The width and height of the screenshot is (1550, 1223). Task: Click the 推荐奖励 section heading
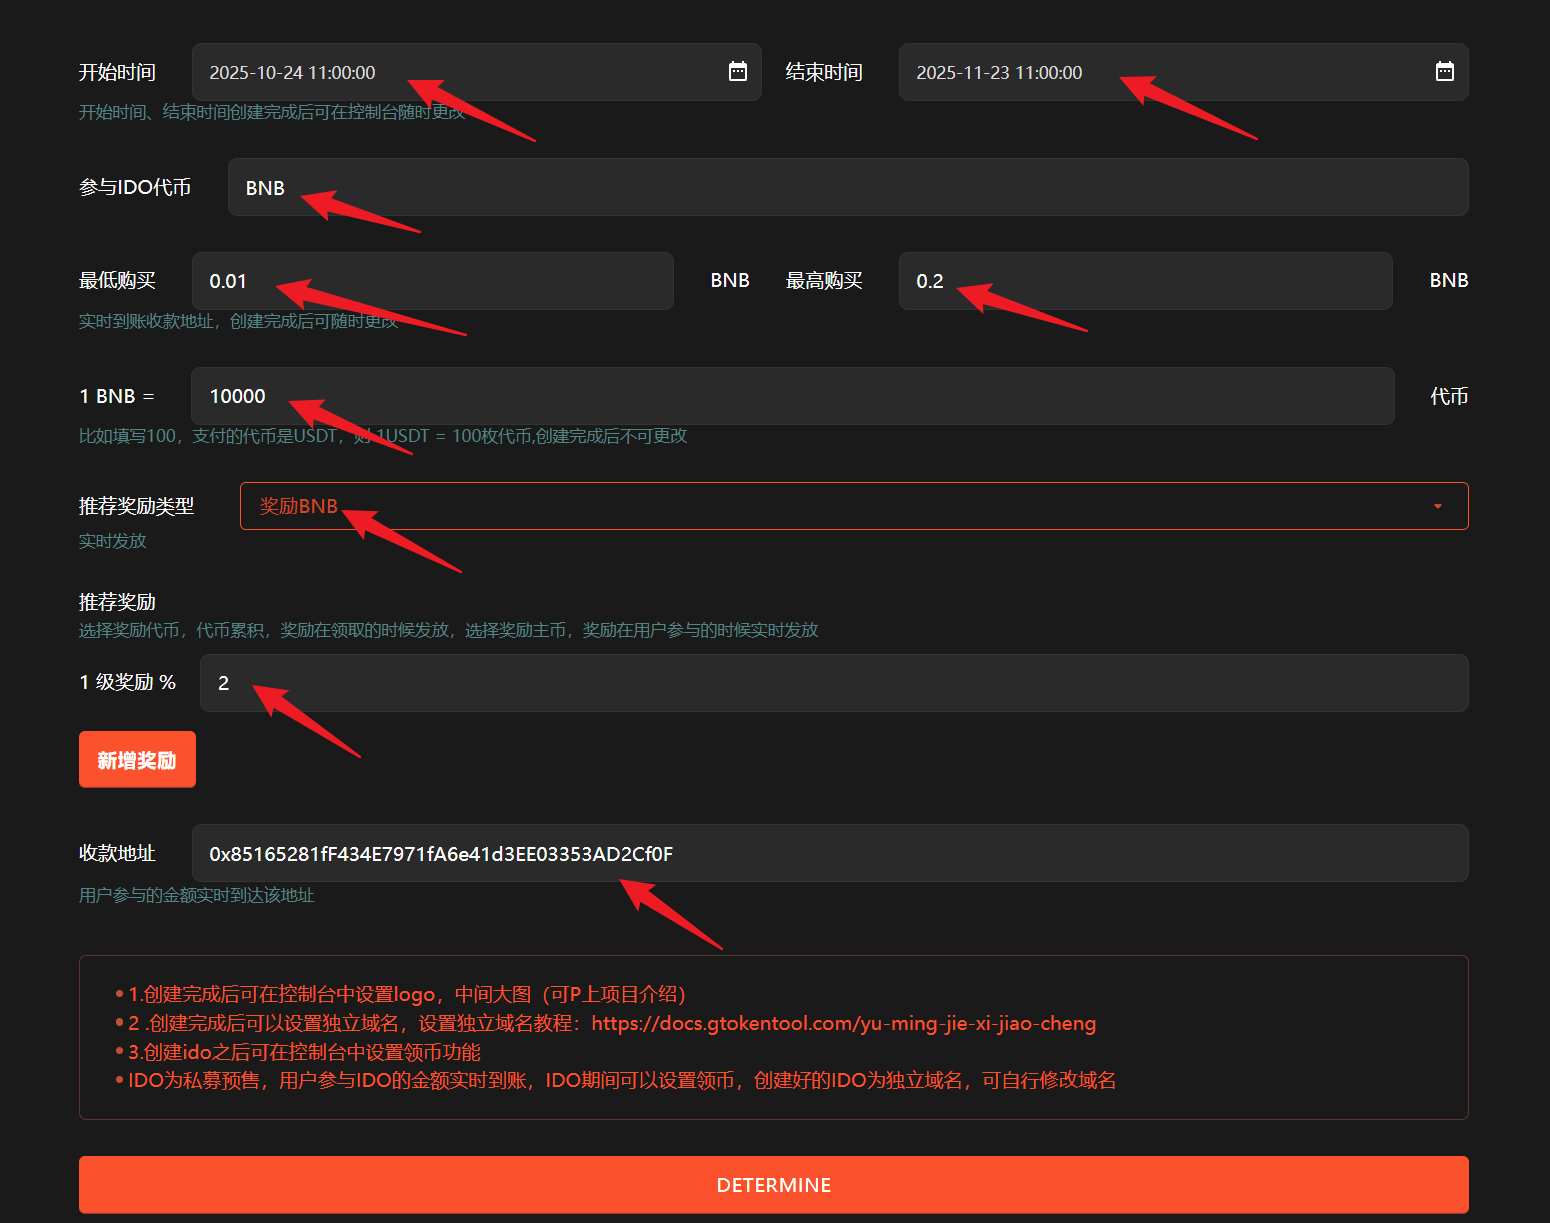pyautogui.click(x=117, y=602)
